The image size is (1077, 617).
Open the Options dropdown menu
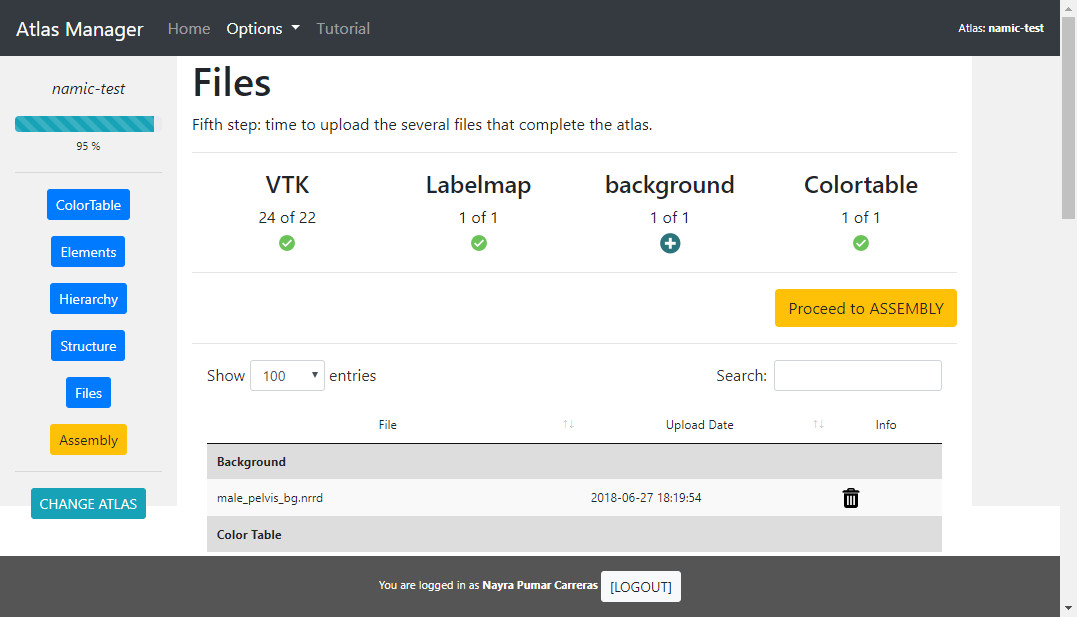coord(263,29)
